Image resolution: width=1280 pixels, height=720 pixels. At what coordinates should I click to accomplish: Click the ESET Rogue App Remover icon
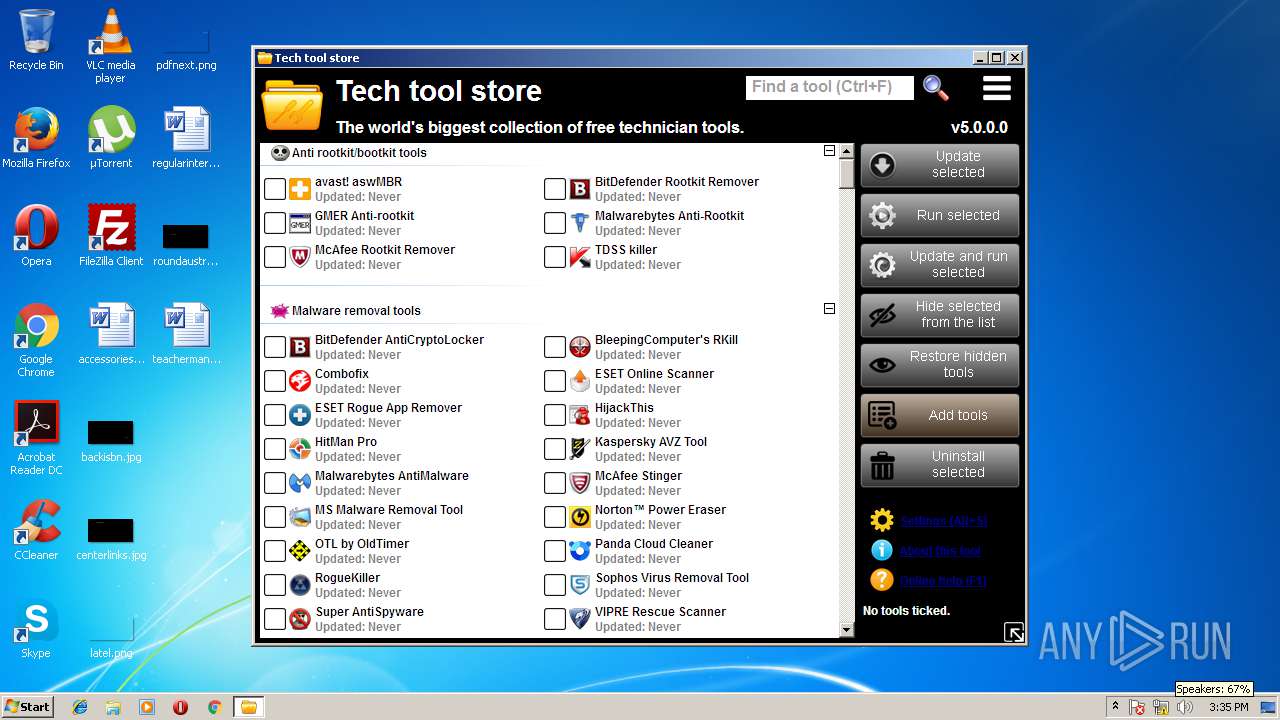(300, 415)
